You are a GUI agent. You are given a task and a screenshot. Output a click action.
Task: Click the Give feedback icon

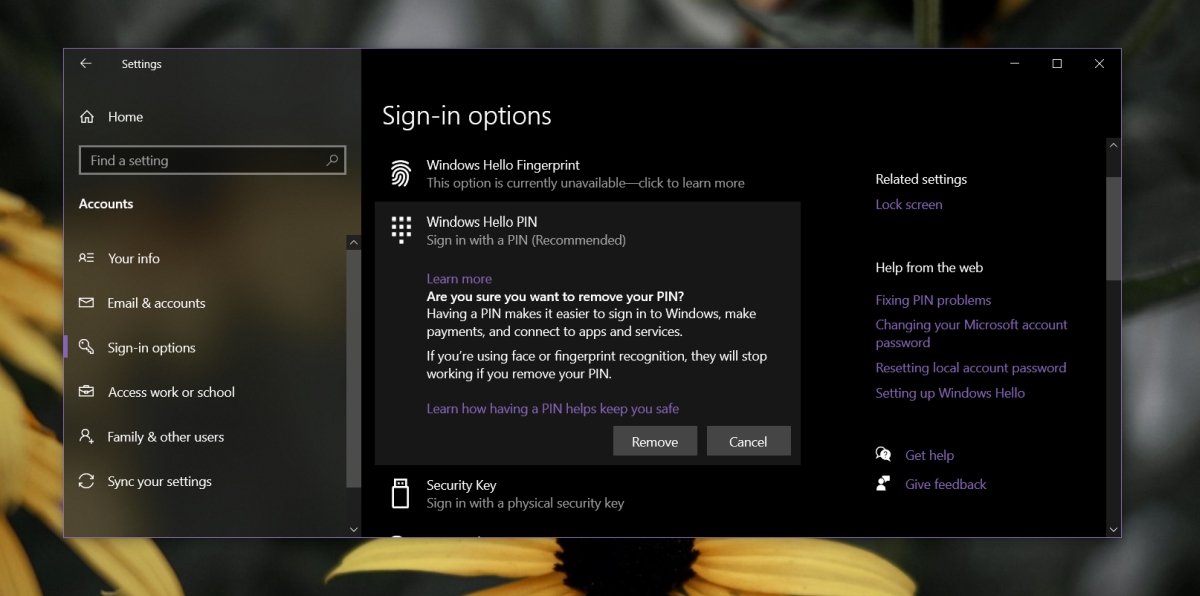(x=884, y=483)
